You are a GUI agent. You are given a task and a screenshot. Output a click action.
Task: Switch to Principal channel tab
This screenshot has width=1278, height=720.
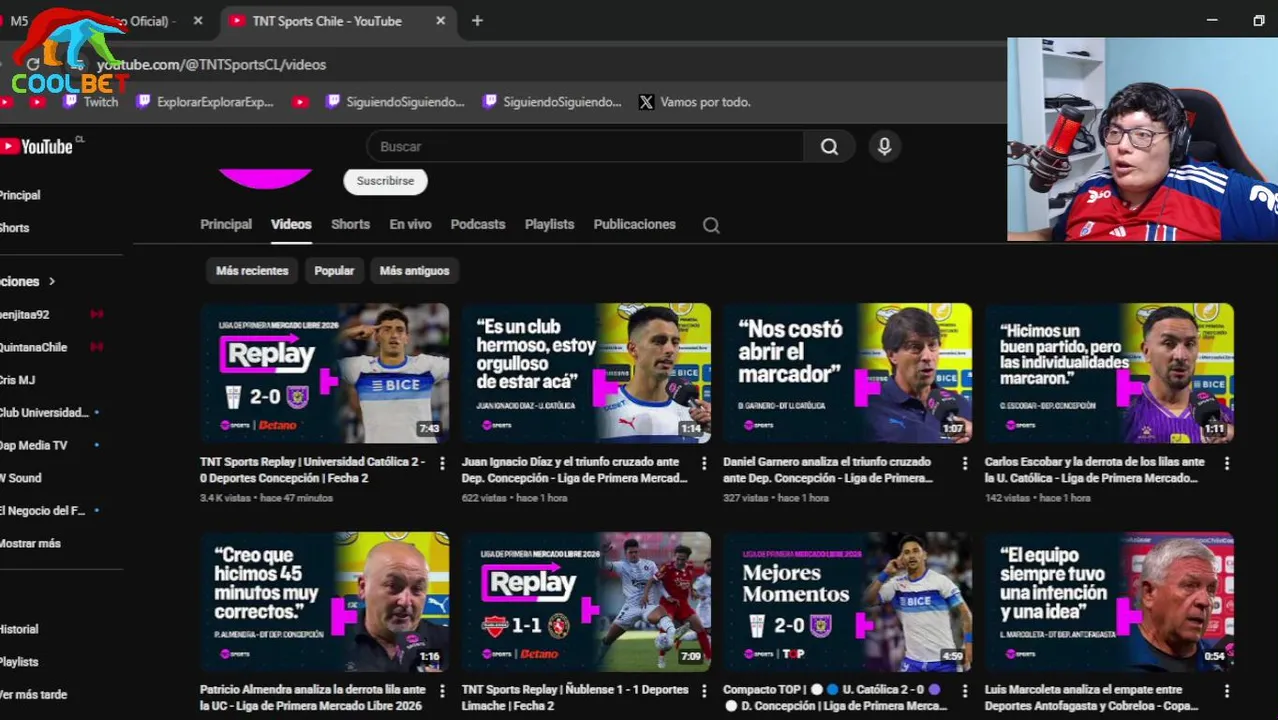226,224
